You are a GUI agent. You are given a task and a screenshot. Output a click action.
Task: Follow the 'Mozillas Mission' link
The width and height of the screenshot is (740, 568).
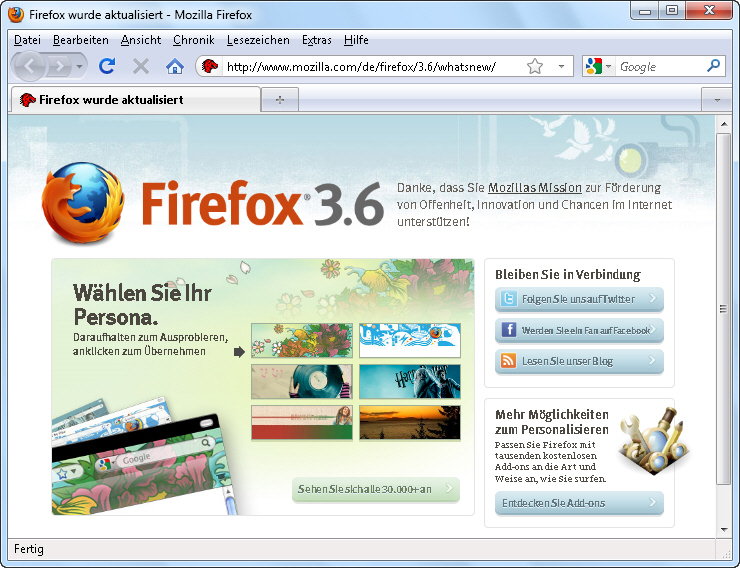[x=532, y=187]
